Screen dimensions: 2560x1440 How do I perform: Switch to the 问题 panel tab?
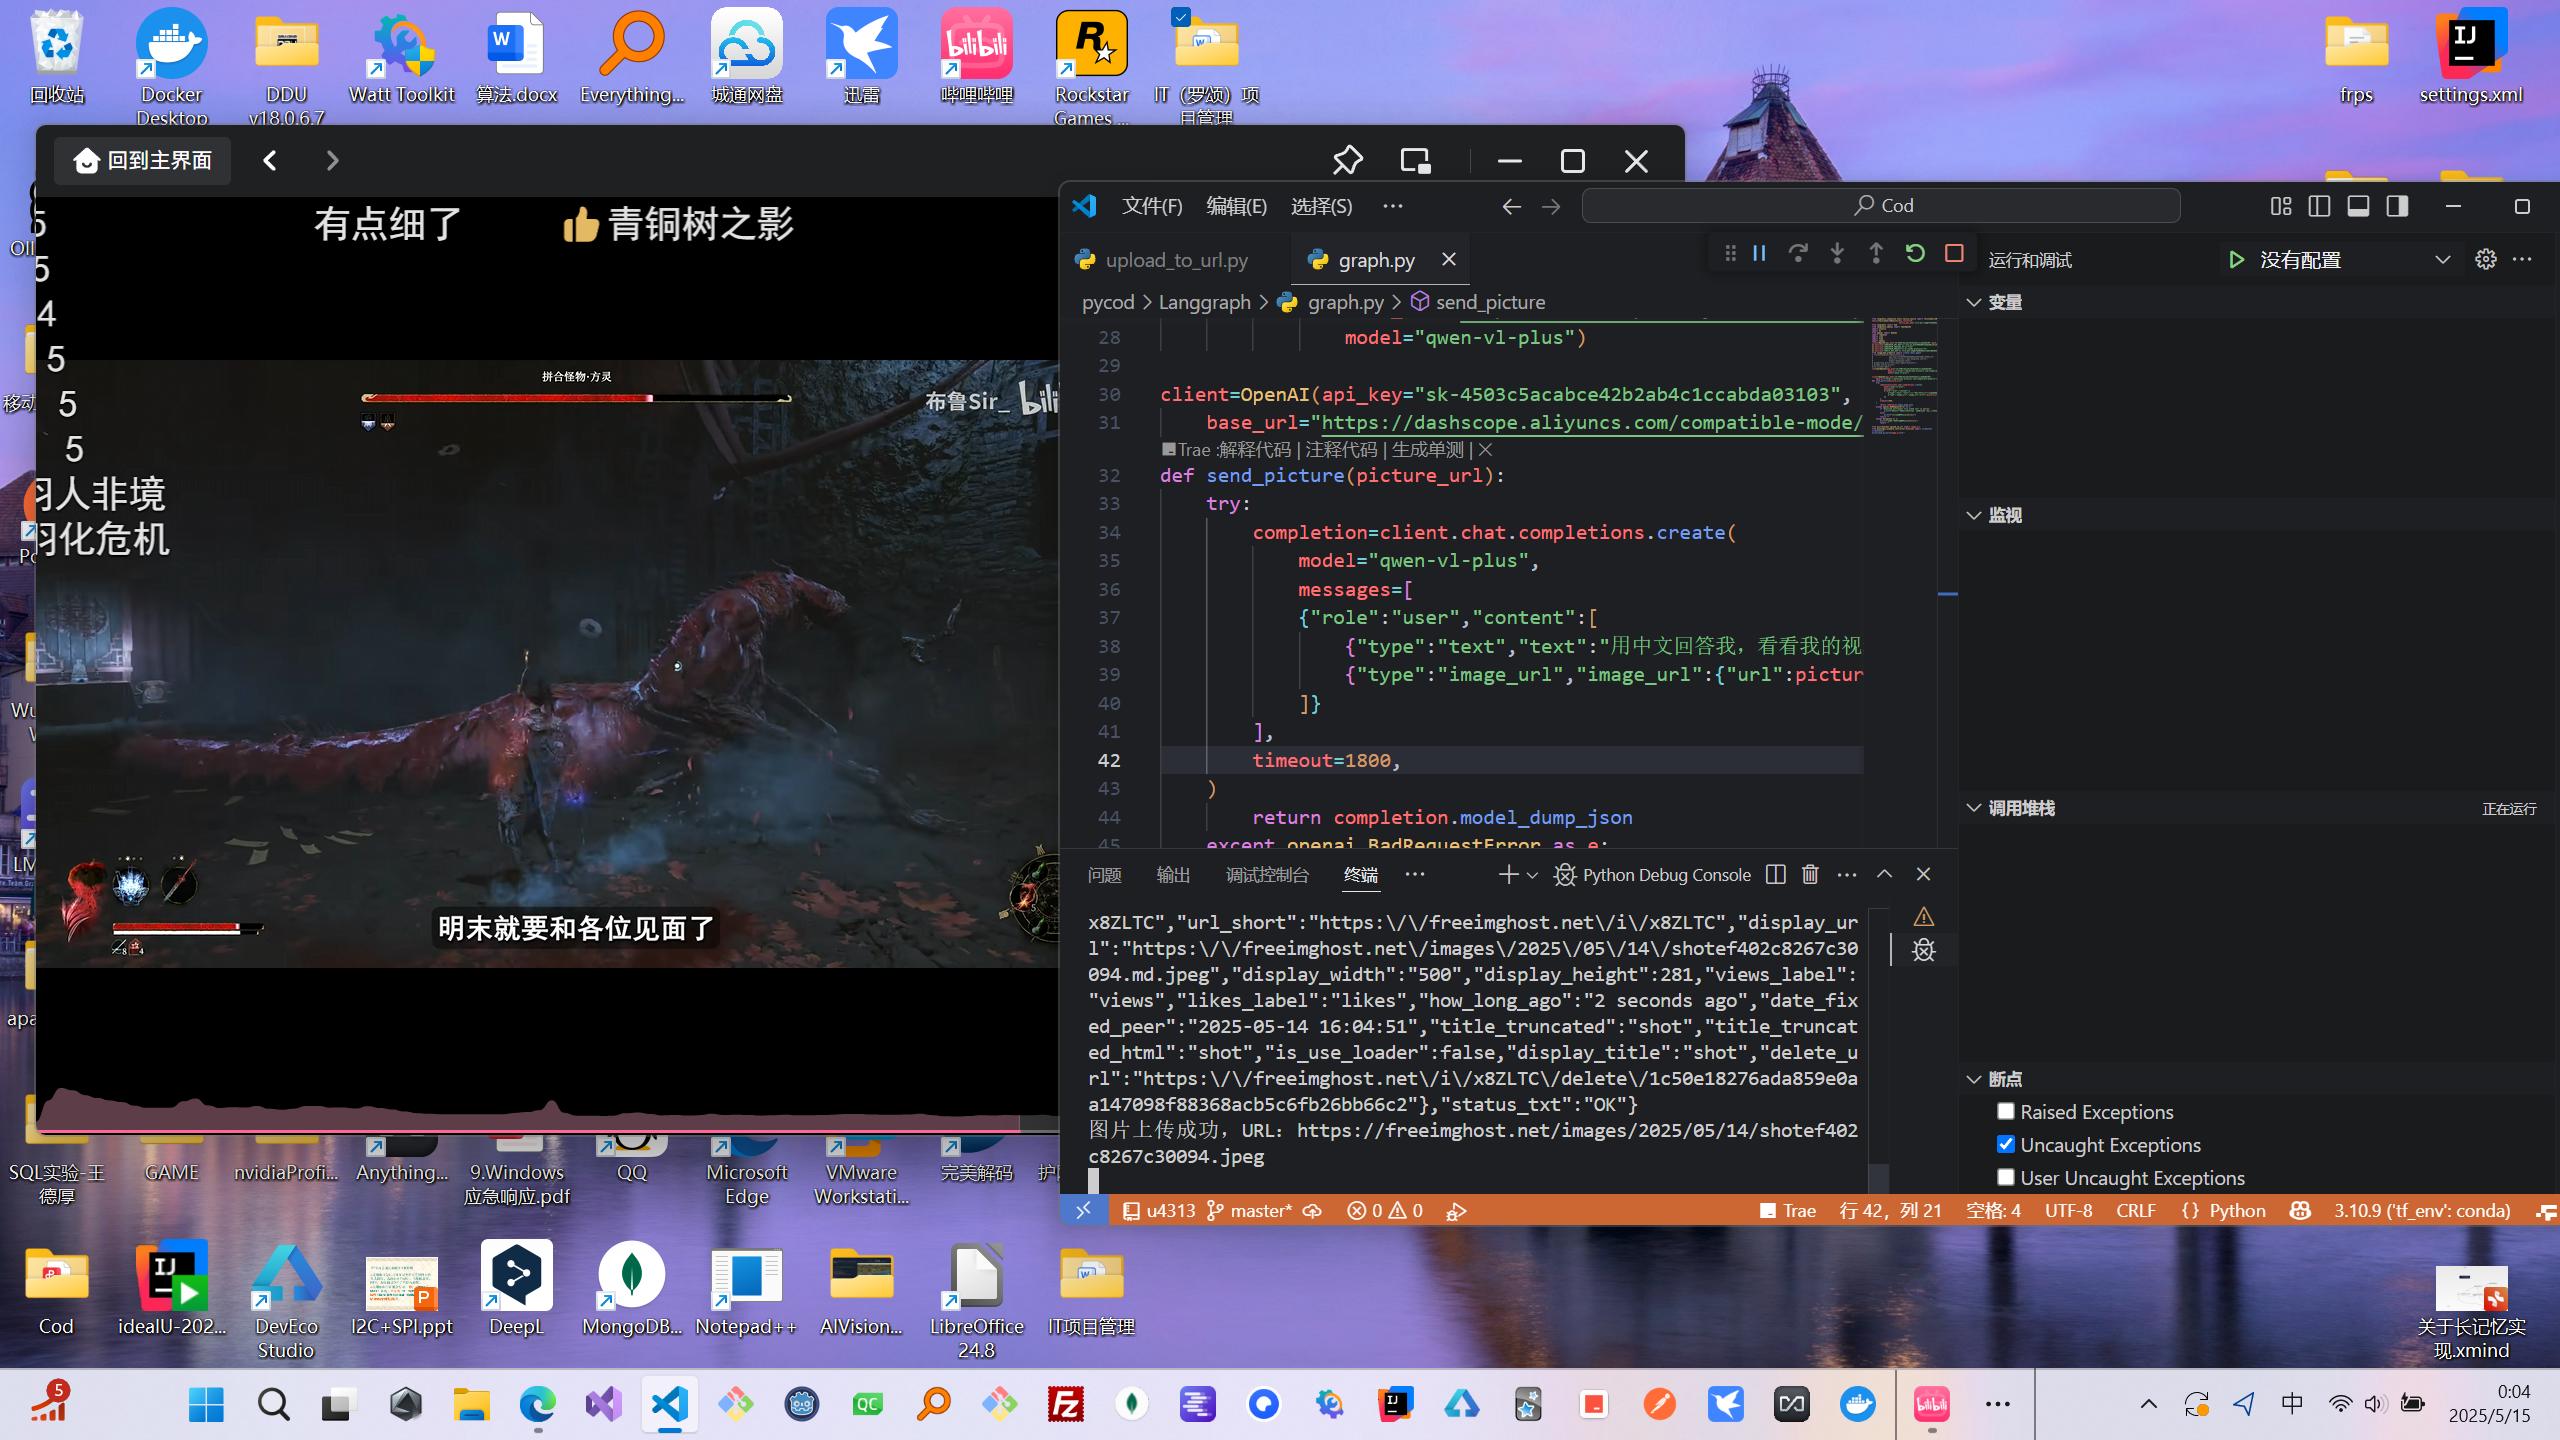pos(1105,875)
